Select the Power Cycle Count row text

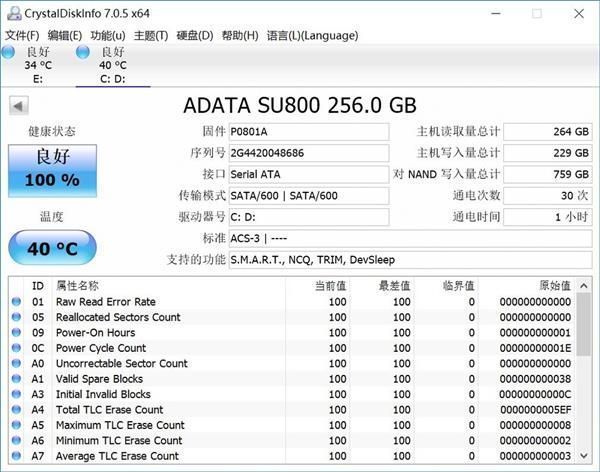[101, 348]
